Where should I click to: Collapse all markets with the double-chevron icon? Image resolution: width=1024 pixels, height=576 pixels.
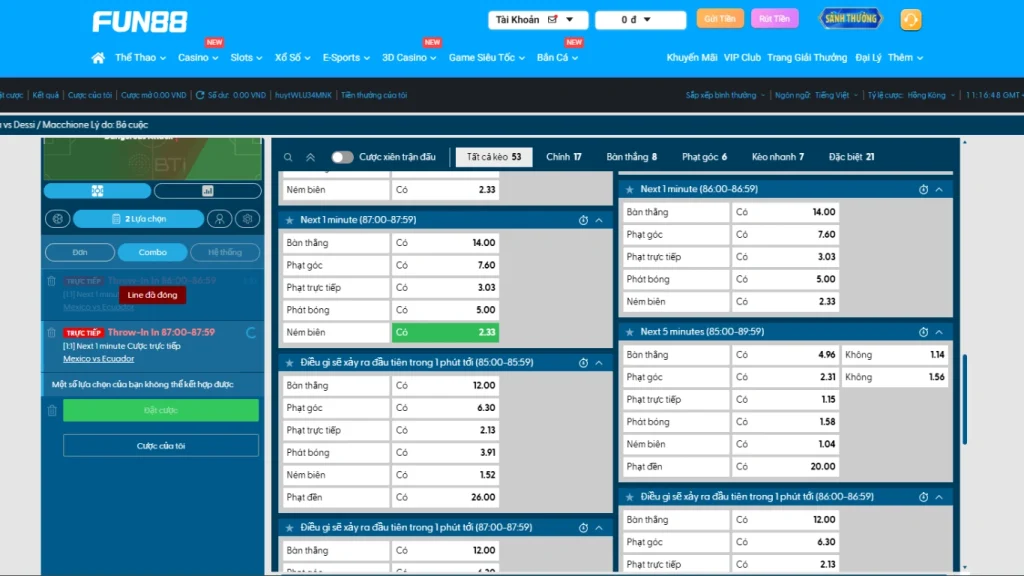point(308,157)
